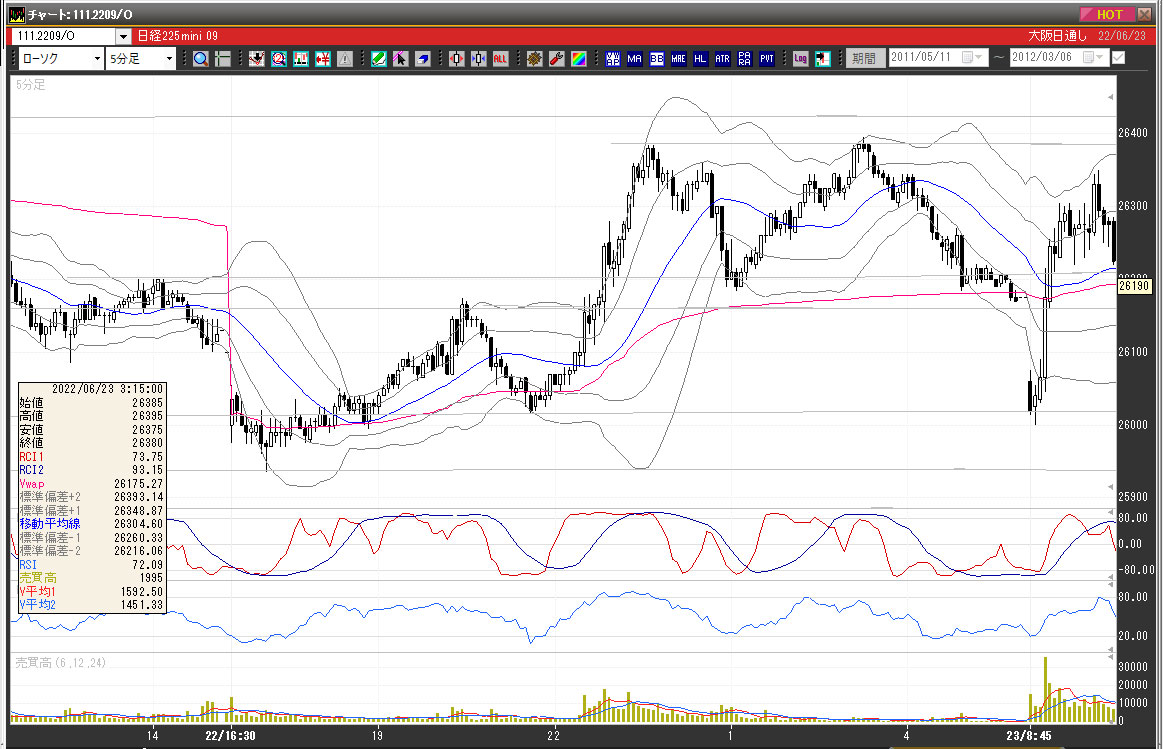Click the RCI1 value 73.75 in data box

[x=147, y=457]
